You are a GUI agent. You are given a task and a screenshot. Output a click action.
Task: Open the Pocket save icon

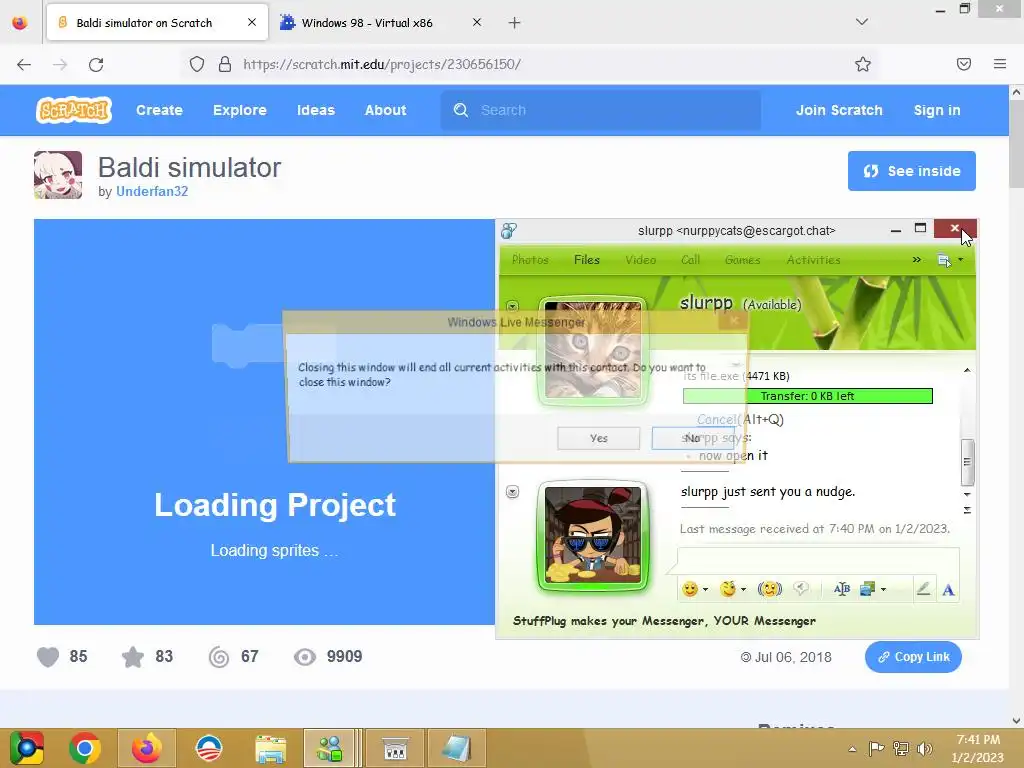[x=964, y=64]
